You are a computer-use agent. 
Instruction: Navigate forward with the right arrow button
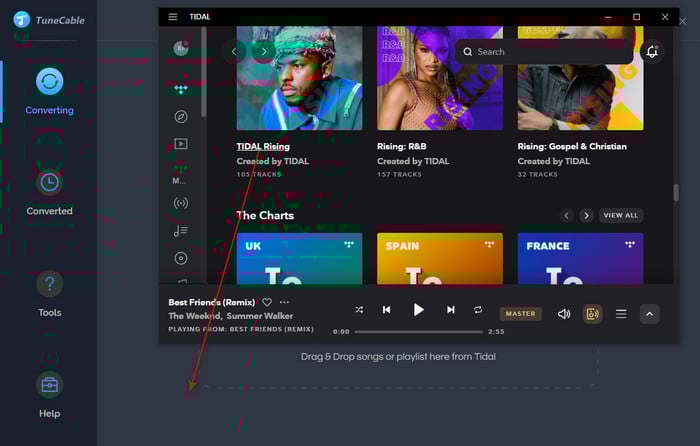click(x=264, y=52)
